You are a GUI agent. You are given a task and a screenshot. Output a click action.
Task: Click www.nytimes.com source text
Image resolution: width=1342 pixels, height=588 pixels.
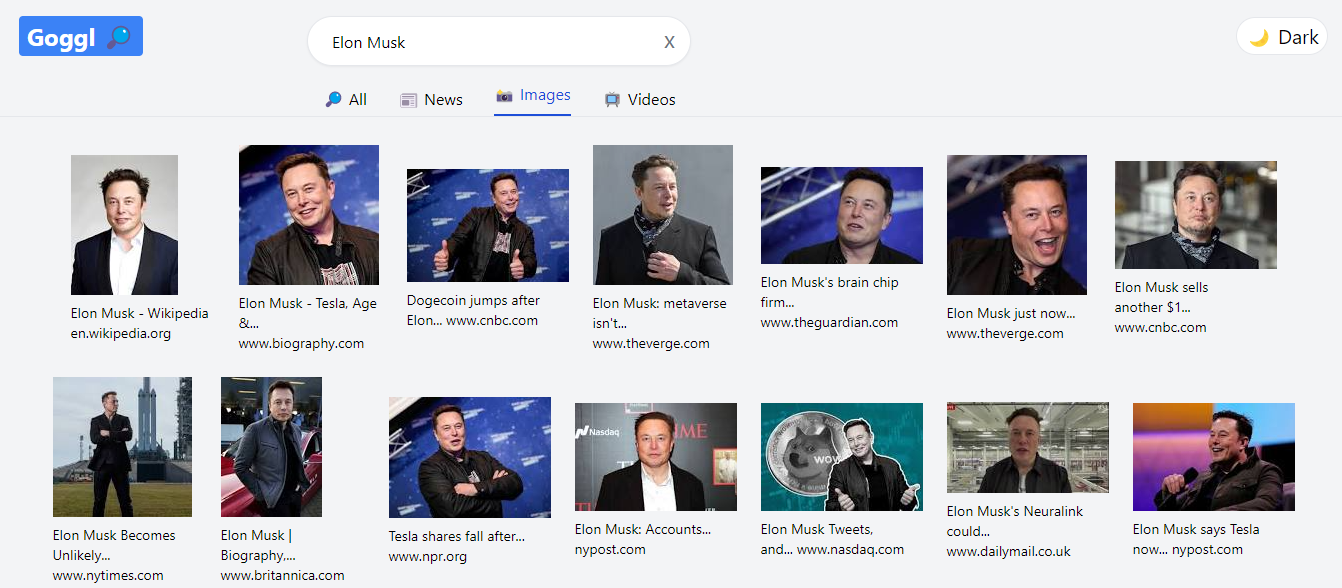coord(108,575)
